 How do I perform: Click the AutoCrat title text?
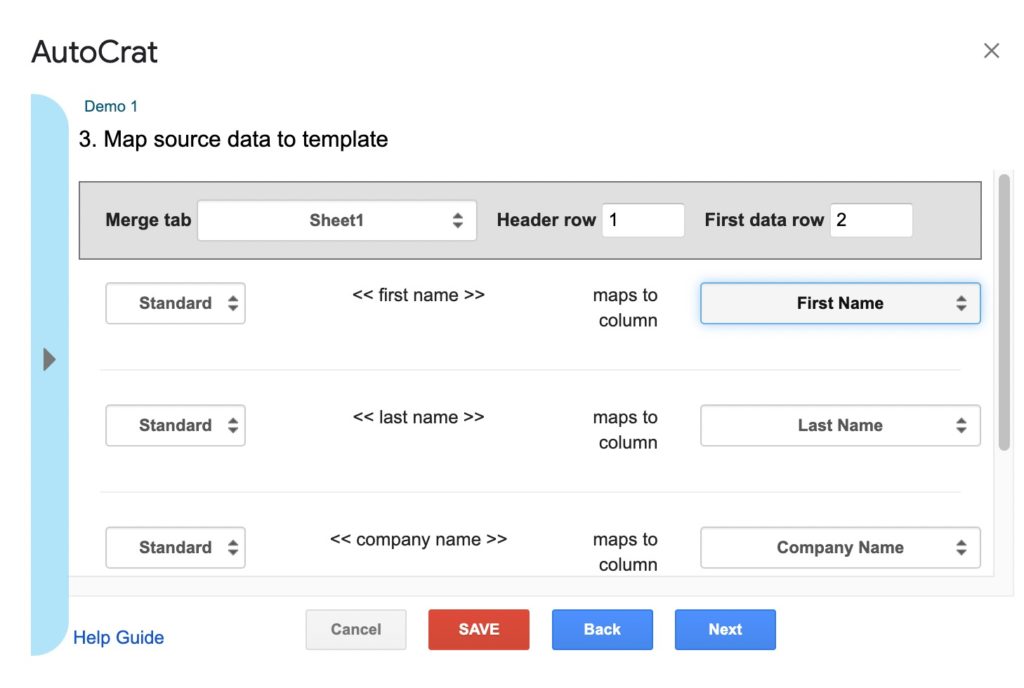[x=95, y=52]
